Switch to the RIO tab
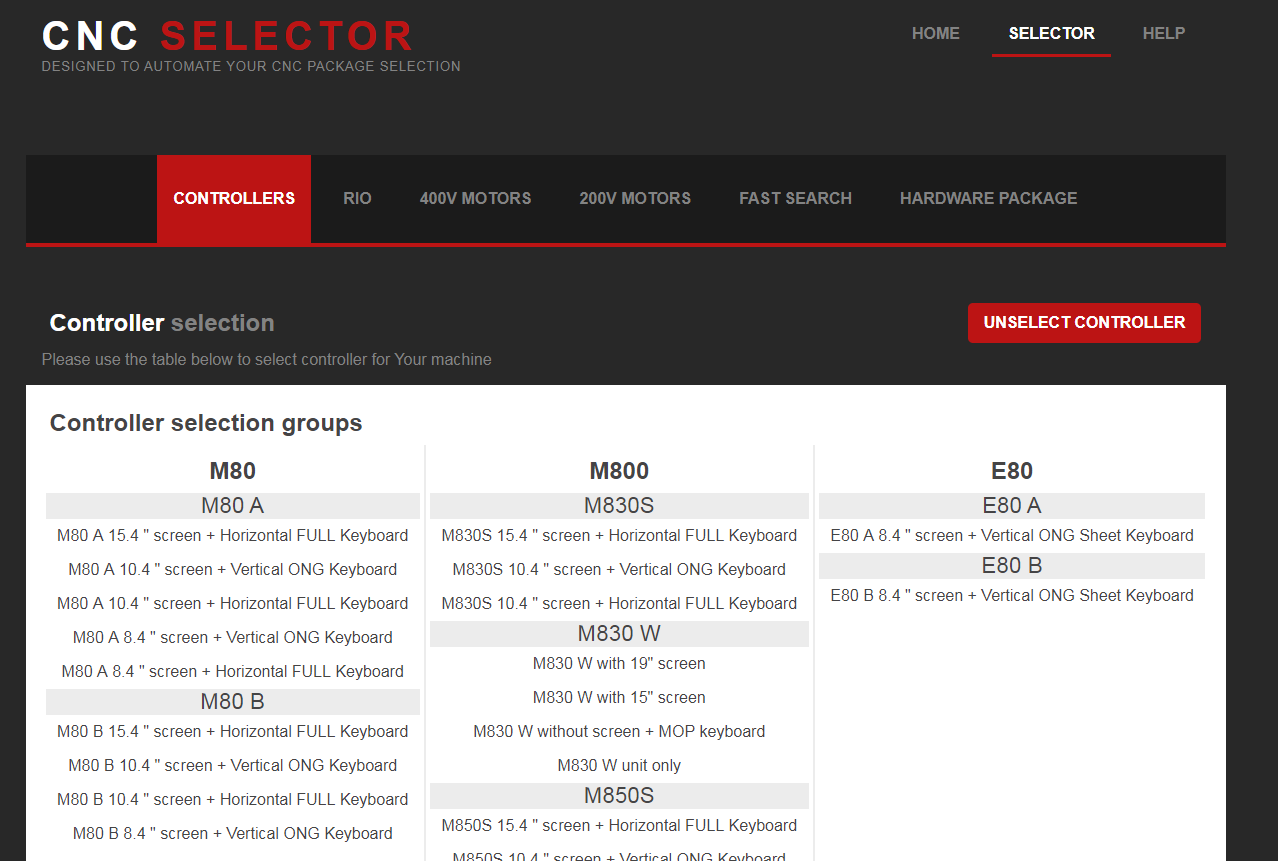This screenshot has height=861, width=1278. tap(357, 198)
